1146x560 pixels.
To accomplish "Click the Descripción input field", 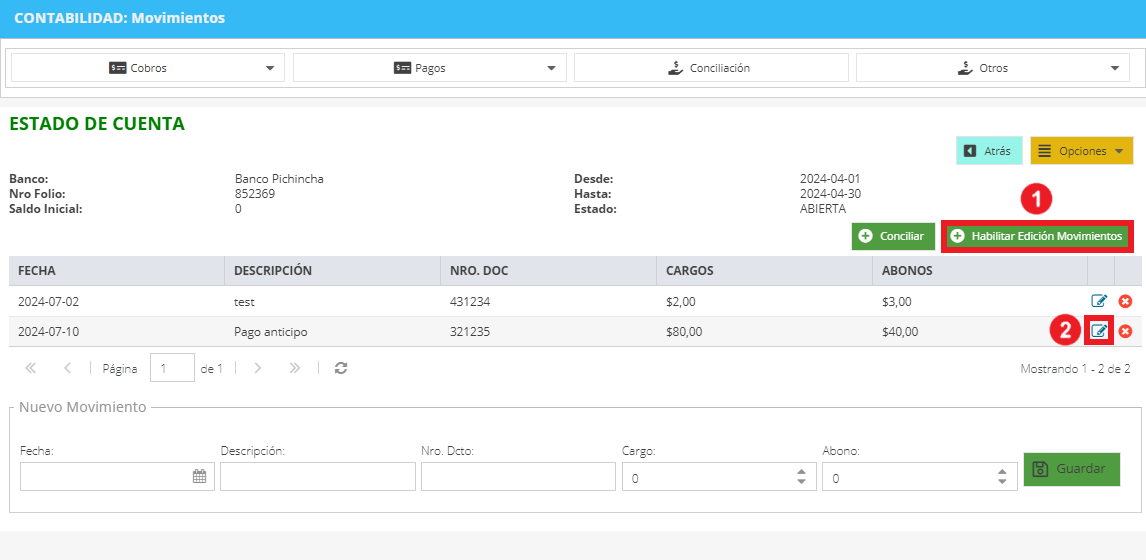I will point(317,477).
